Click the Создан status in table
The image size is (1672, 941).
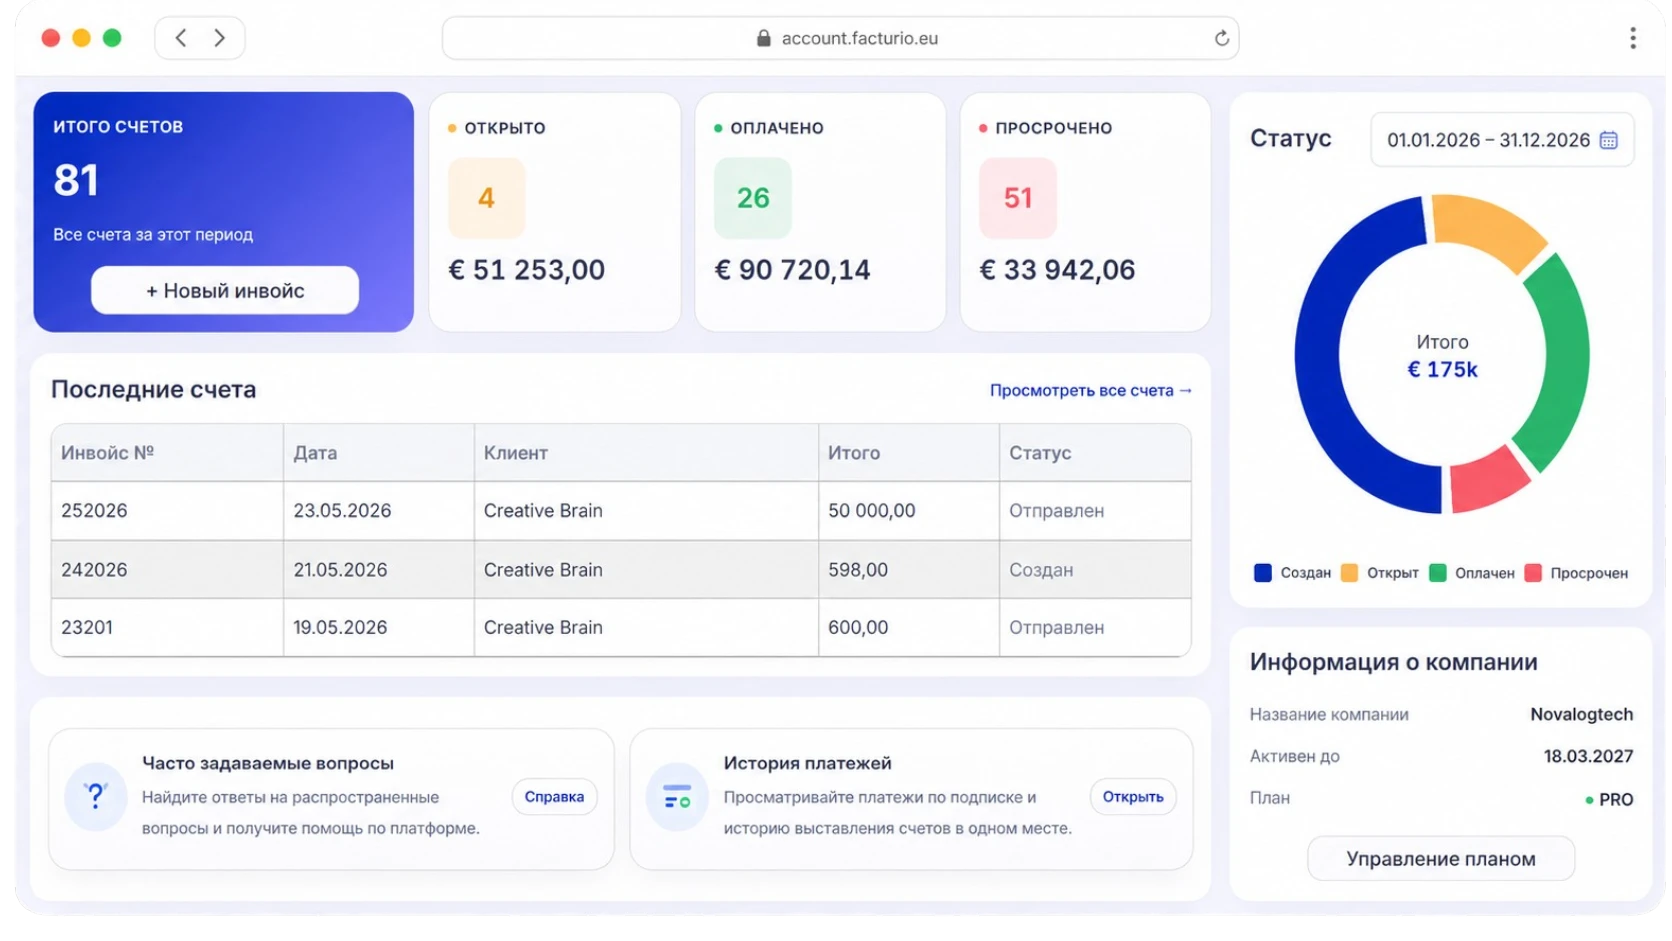[x=1041, y=569]
